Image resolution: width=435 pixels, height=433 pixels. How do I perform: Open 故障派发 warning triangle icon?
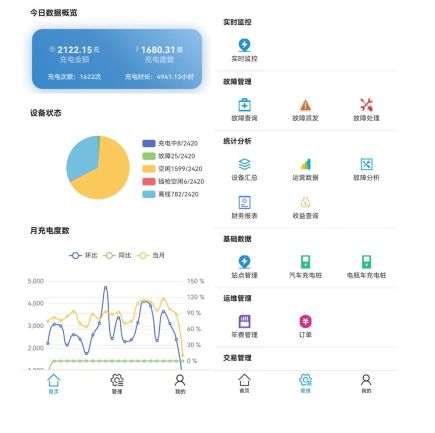(x=305, y=105)
